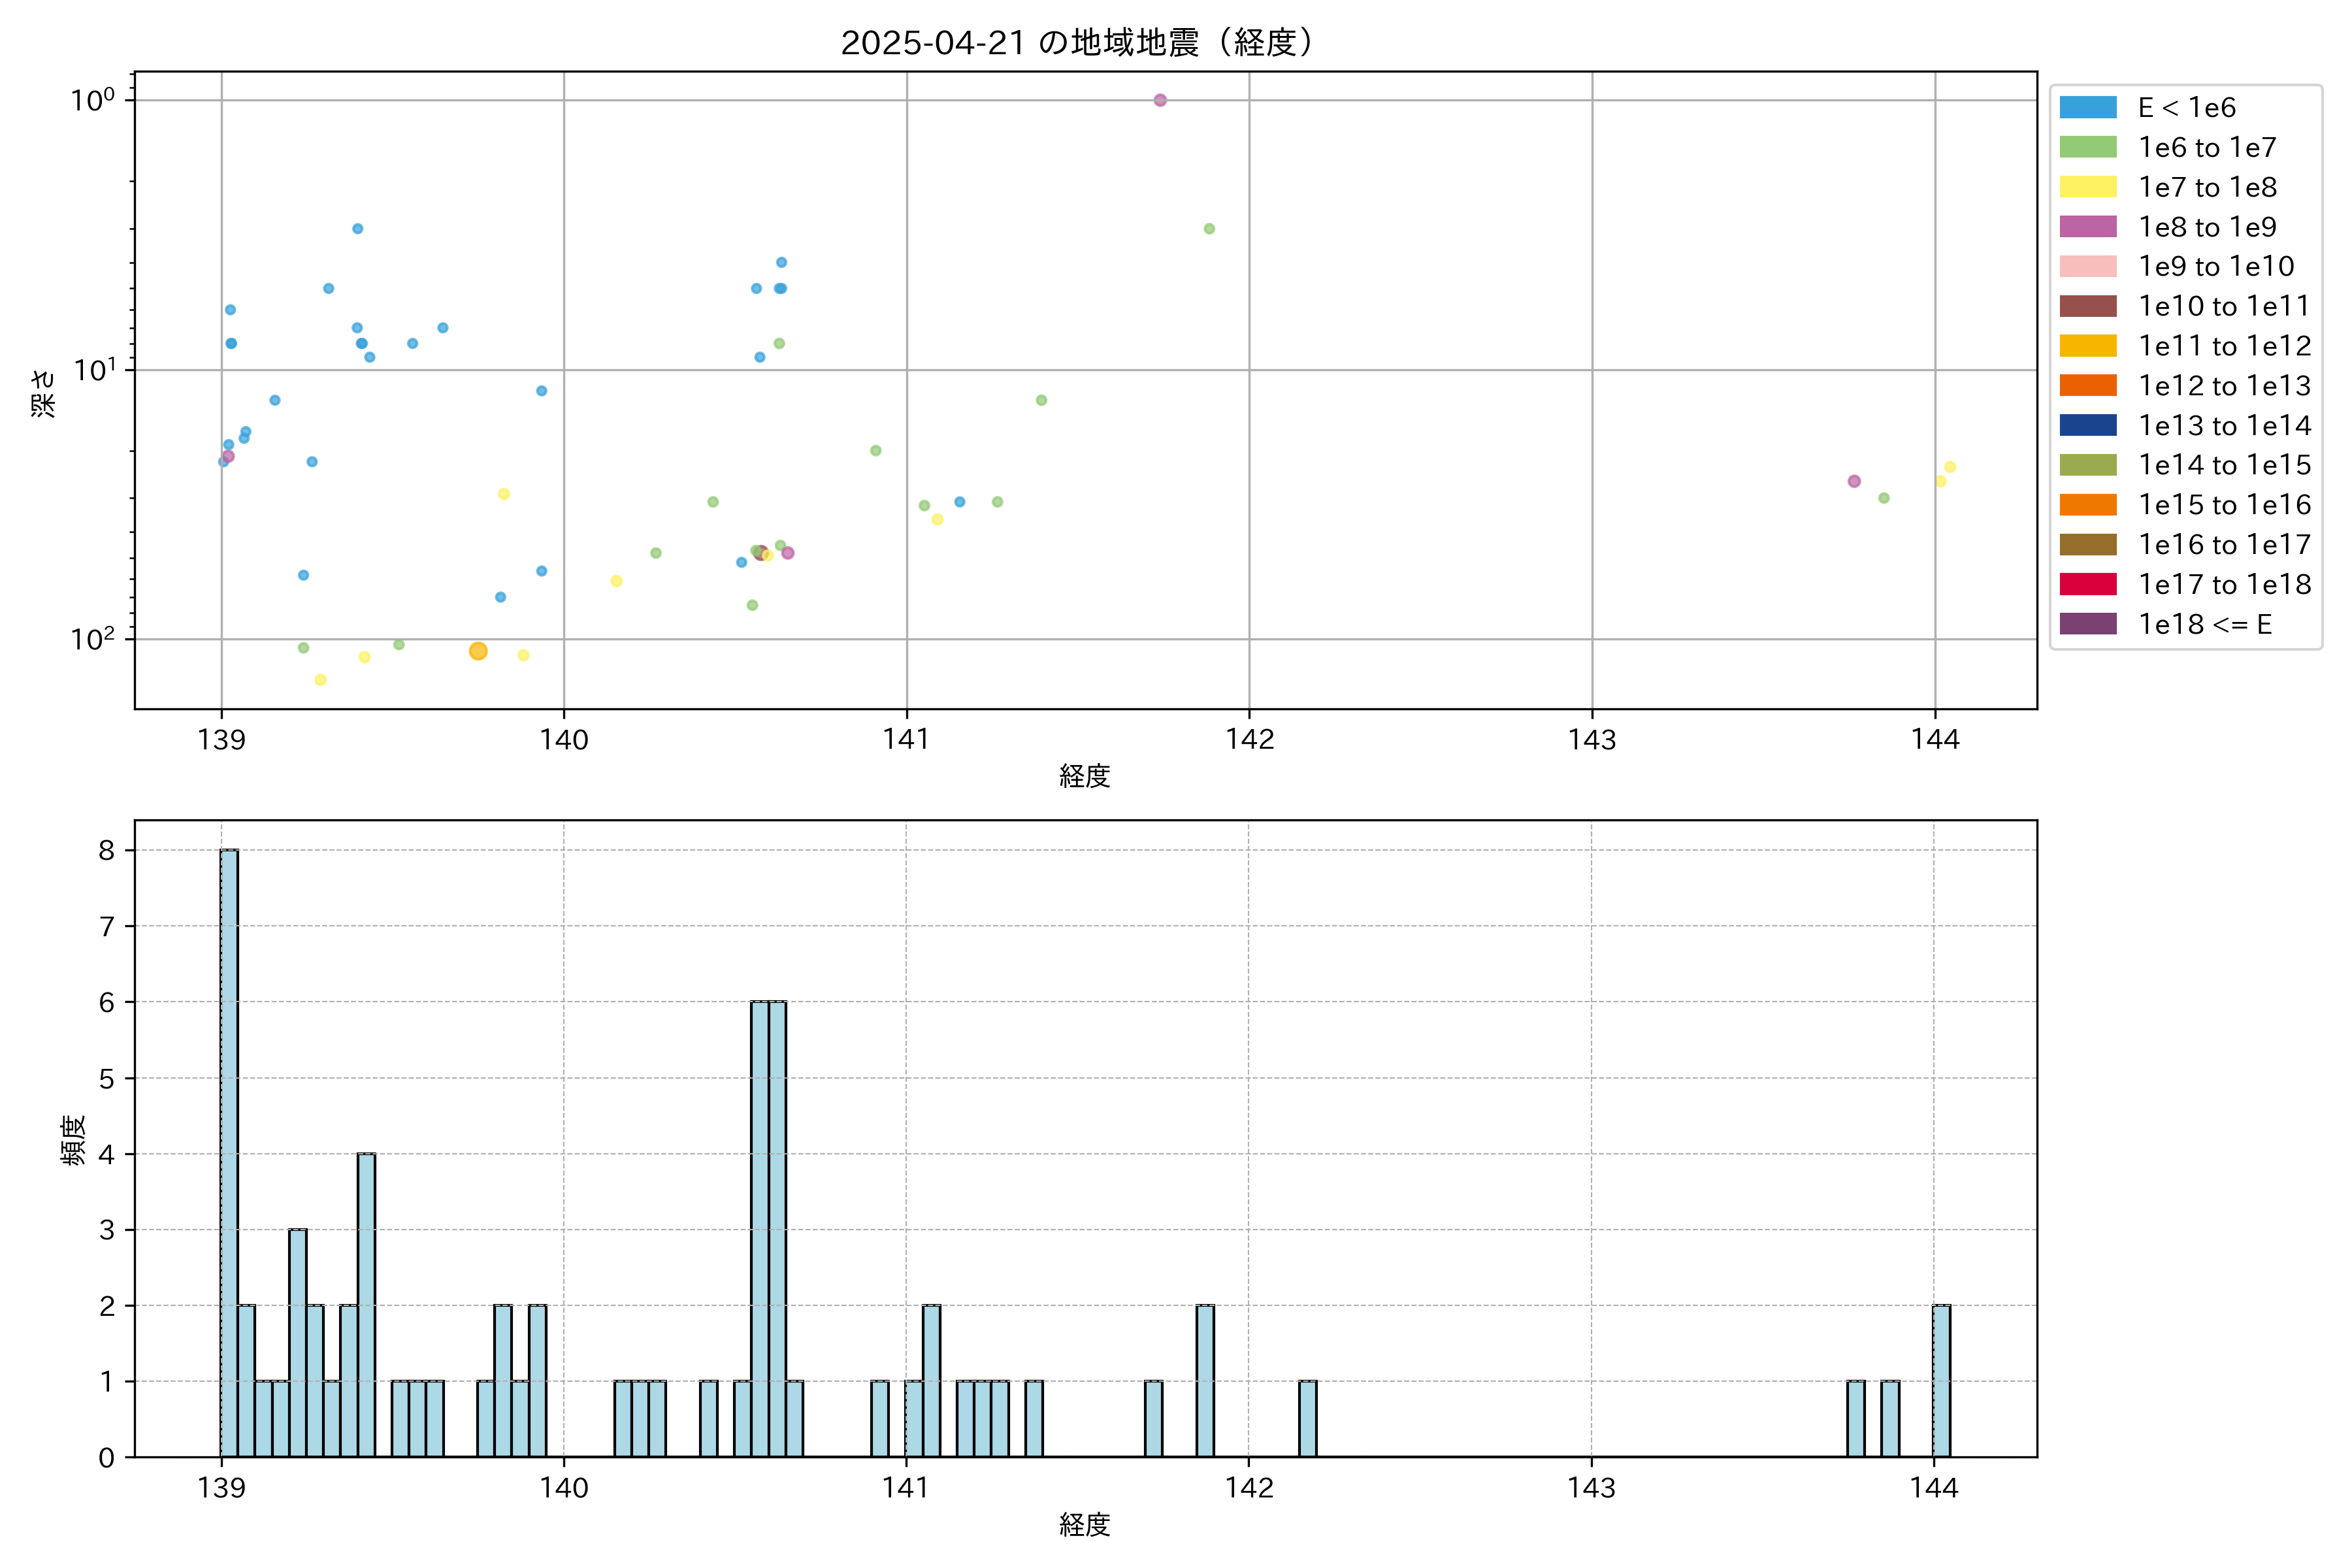Click the green 1e6 to 1e7 swatch

pyautogui.click(x=2087, y=147)
